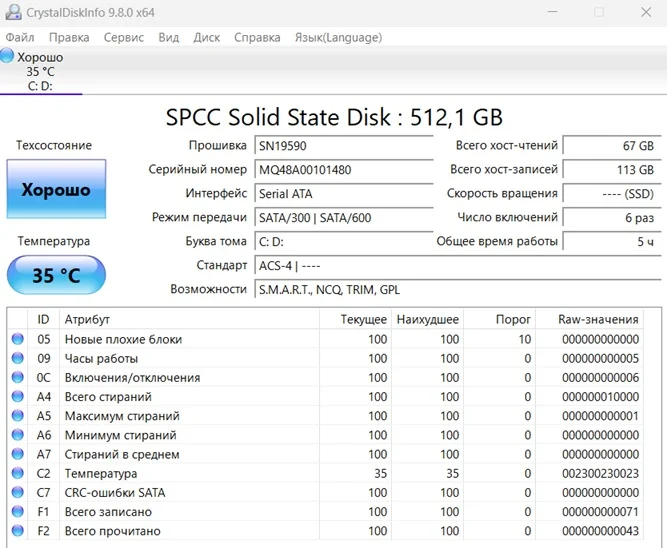This screenshot has height=548, width=667.
Task: Click the 35 °C temperature button
Action: [x=56, y=275]
